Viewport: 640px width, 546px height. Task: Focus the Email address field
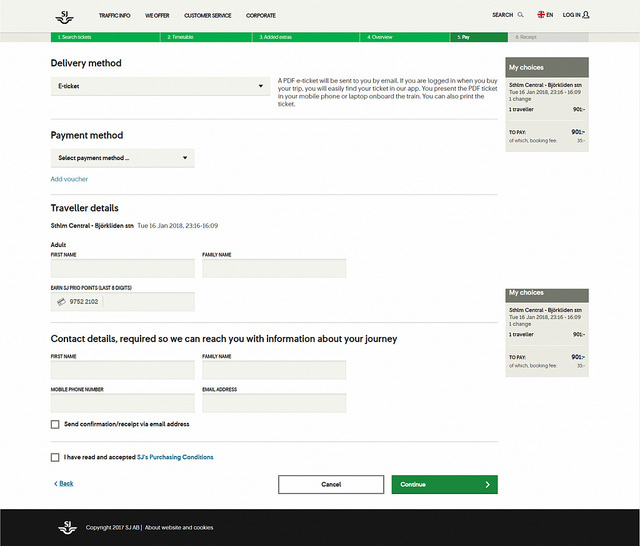pyautogui.click(x=274, y=403)
